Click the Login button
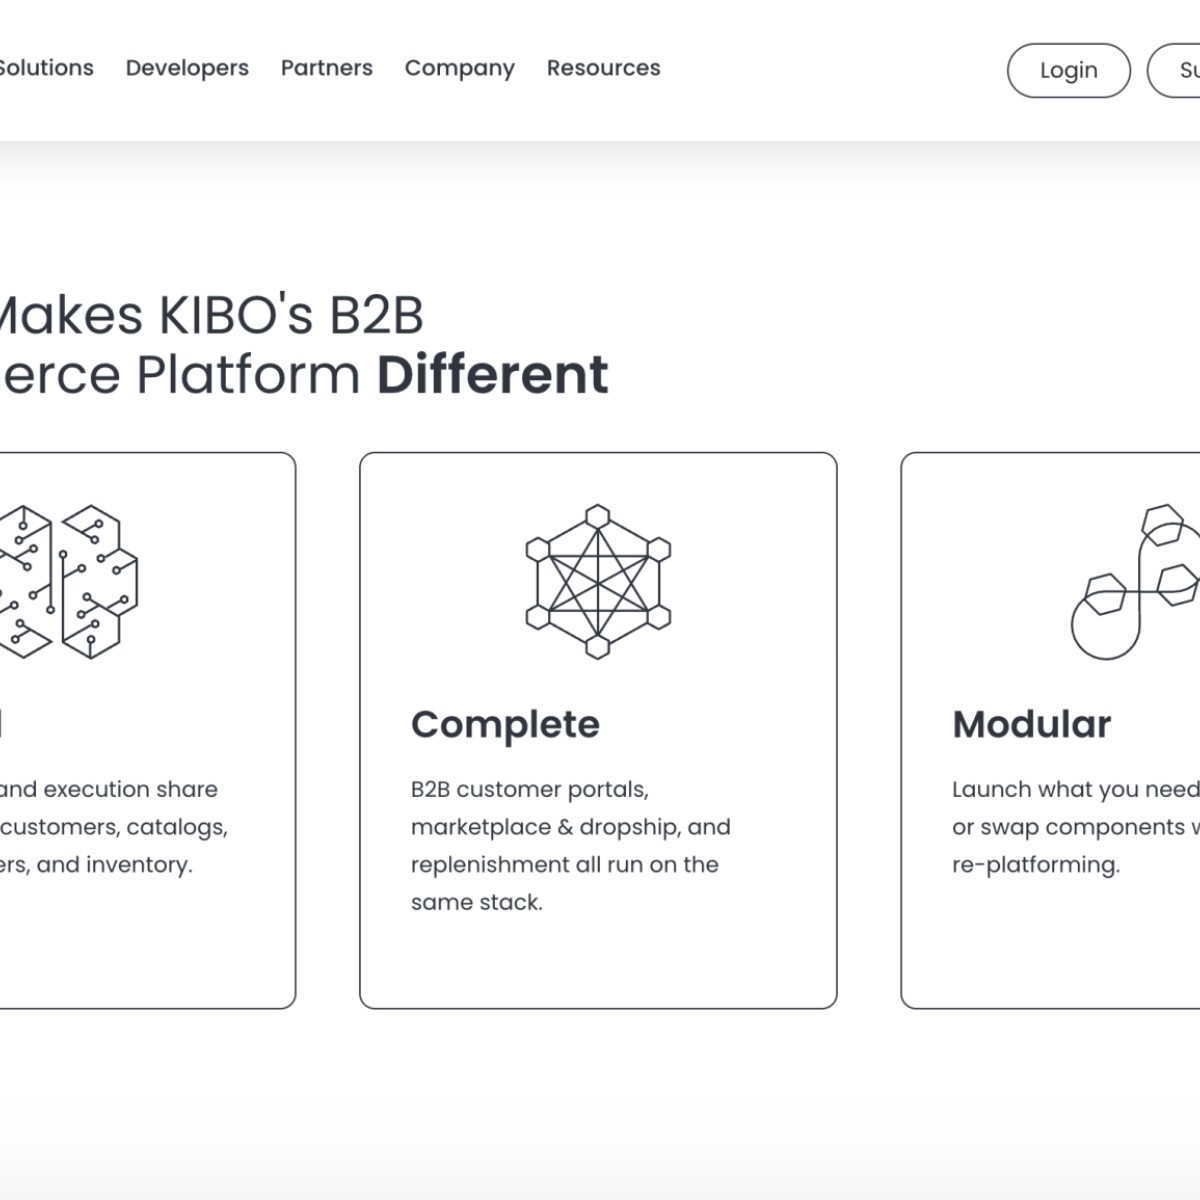The width and height of the screenshot is (1200, 1200). point(1069,70)
